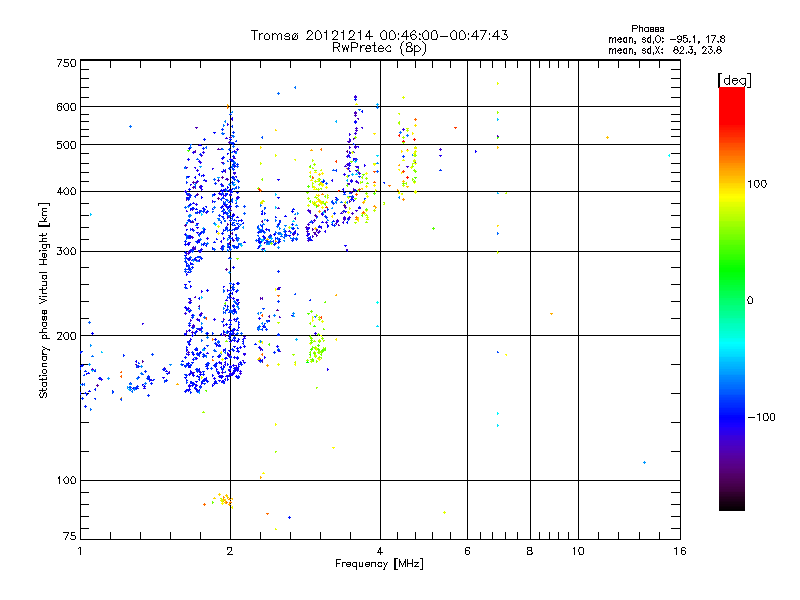800x600 pixels.
Task: Click the y-axis tick label '600'
Action: [x=66, y=107]
